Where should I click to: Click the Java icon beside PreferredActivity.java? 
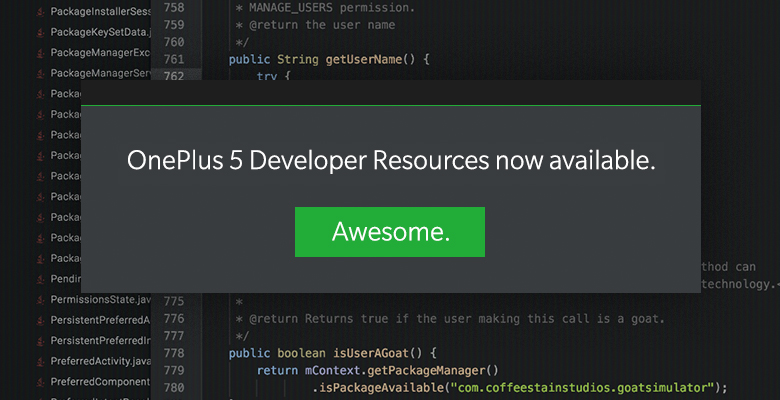pos(40,362)
